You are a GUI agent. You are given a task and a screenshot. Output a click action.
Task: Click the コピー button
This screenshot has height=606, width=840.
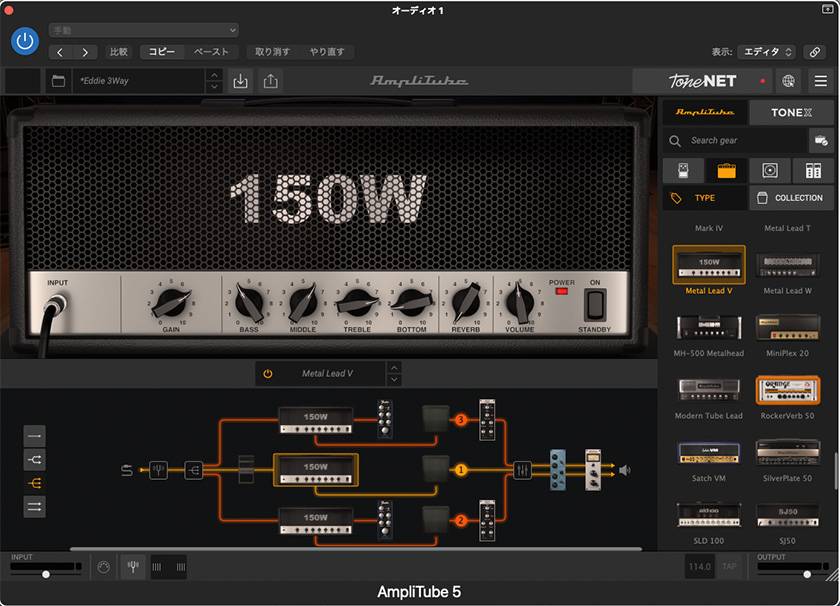161,52
